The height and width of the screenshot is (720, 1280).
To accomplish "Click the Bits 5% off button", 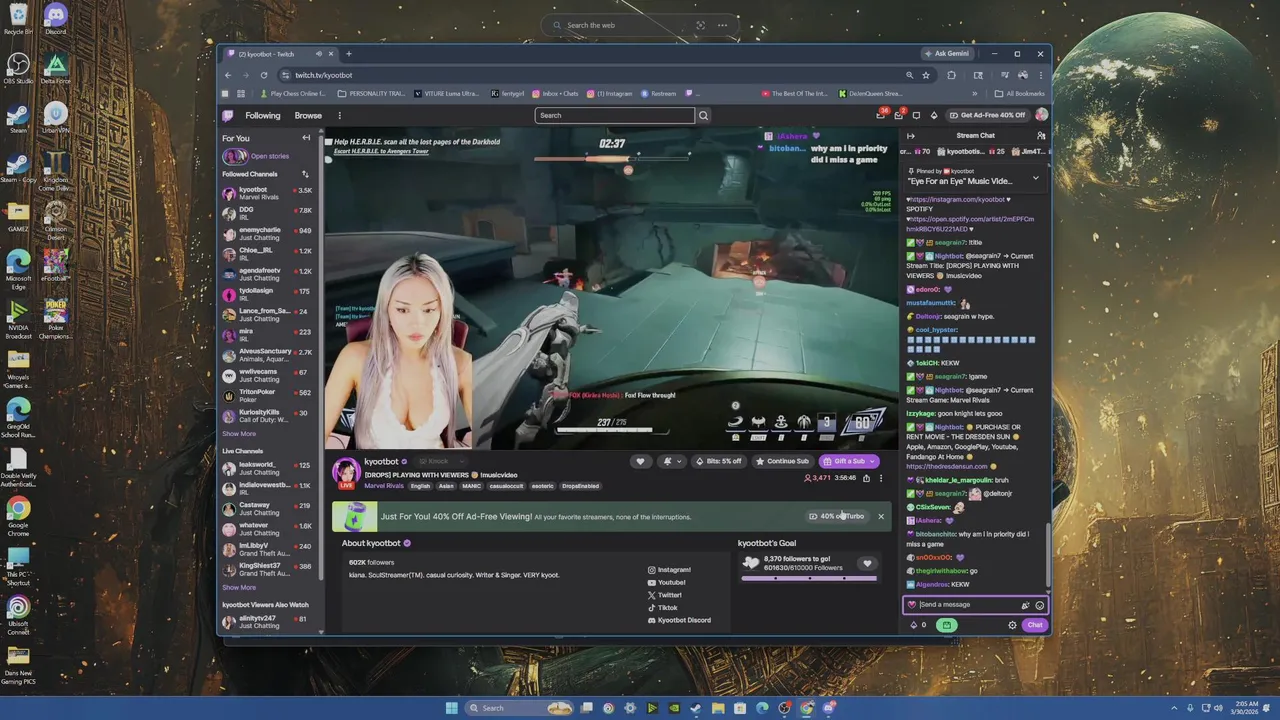I will click(x=718, y=461).
